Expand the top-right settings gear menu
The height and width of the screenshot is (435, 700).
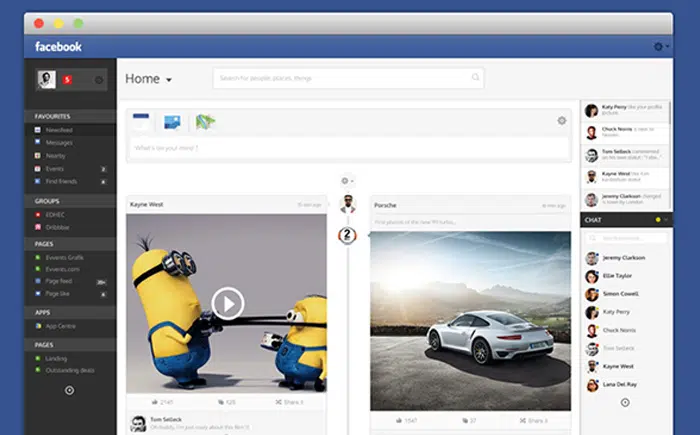coord(659,47)
